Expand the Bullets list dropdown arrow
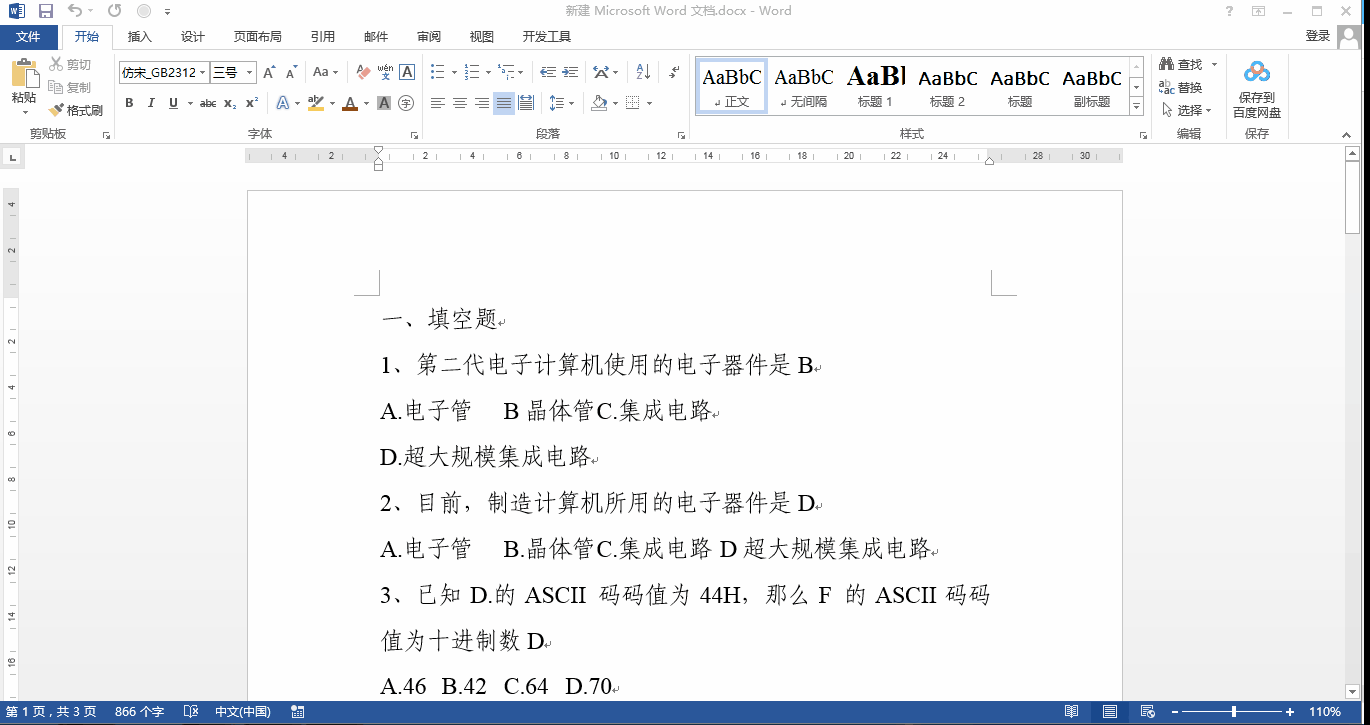1370x725 pixels. 454,73
